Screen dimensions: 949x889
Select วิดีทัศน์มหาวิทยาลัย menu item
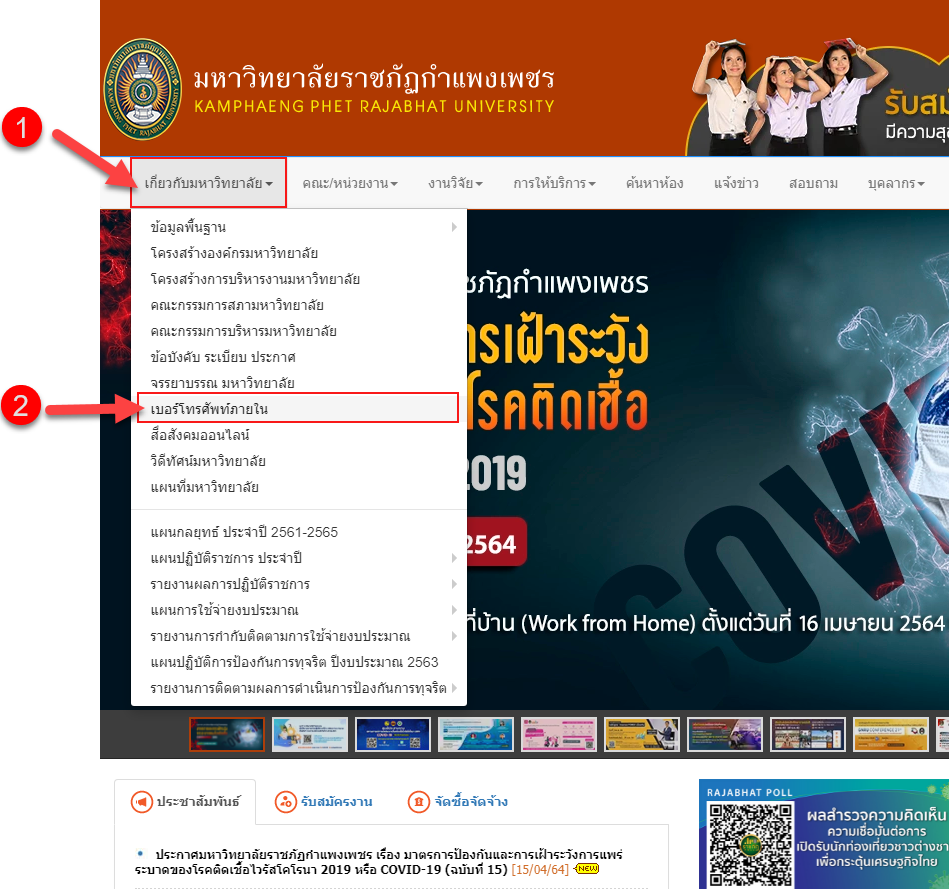point(299,461)
